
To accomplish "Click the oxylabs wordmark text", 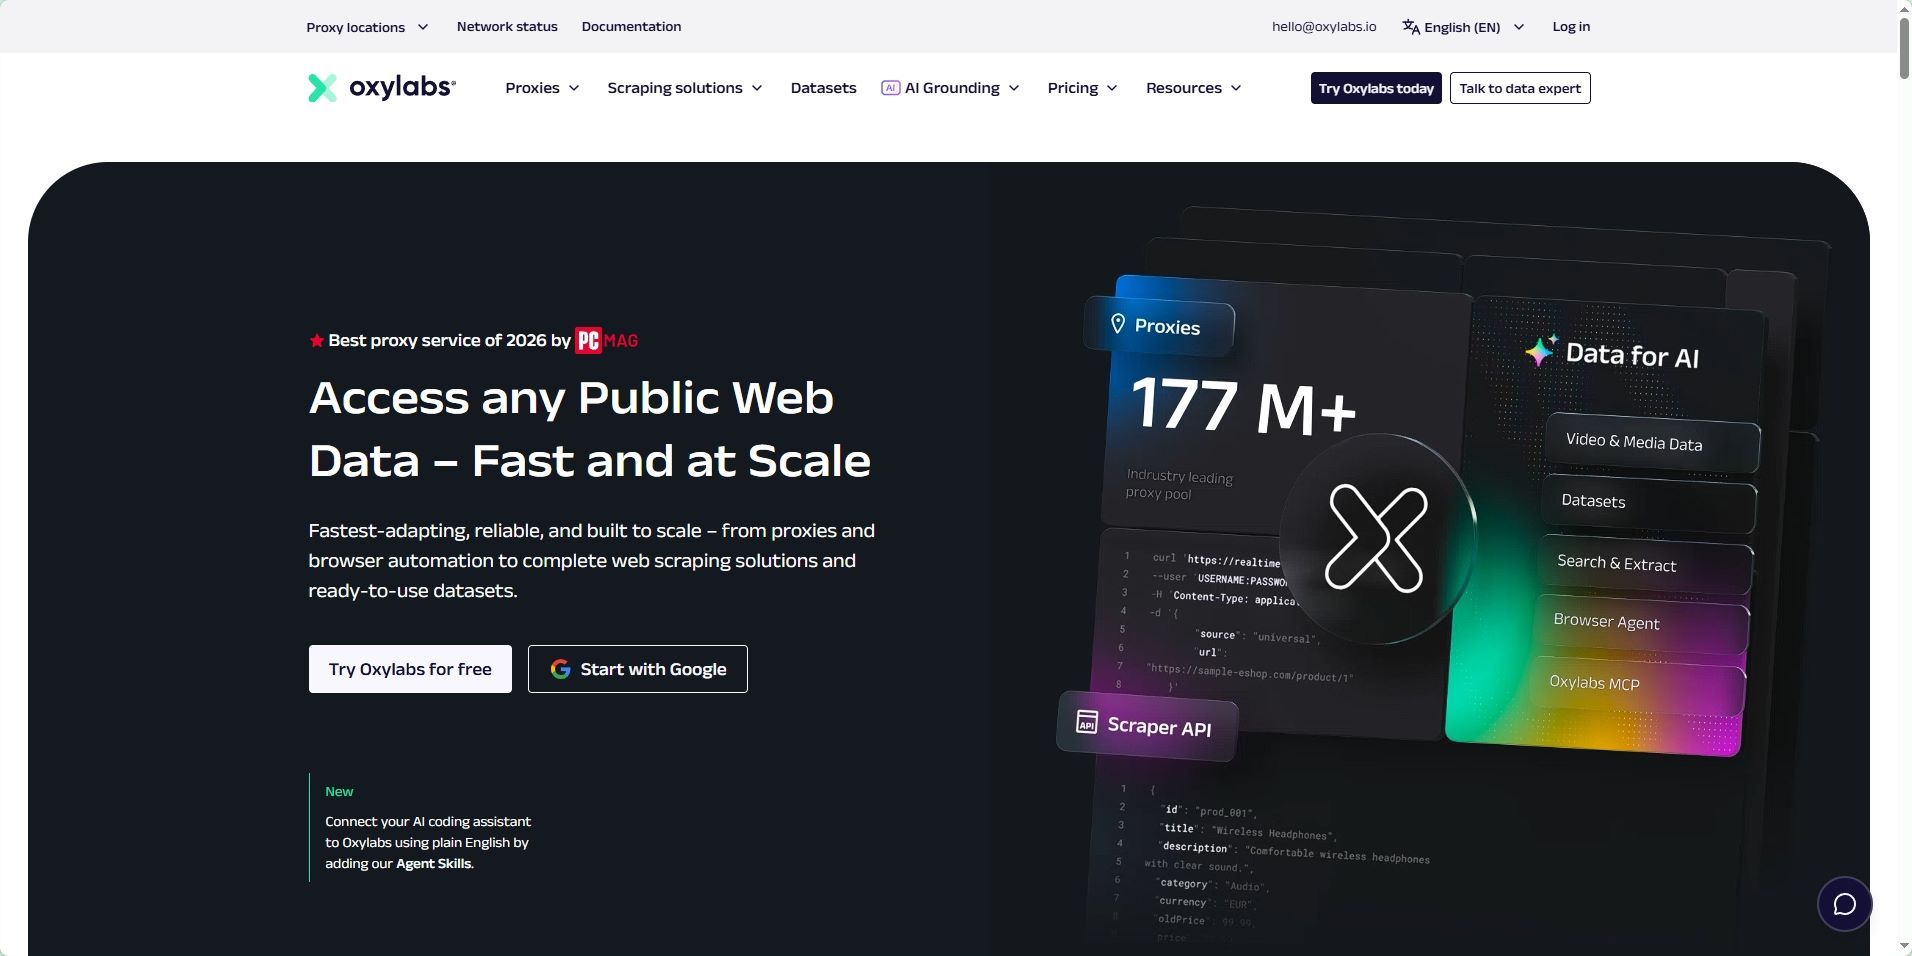I will [x=402, y=88].
